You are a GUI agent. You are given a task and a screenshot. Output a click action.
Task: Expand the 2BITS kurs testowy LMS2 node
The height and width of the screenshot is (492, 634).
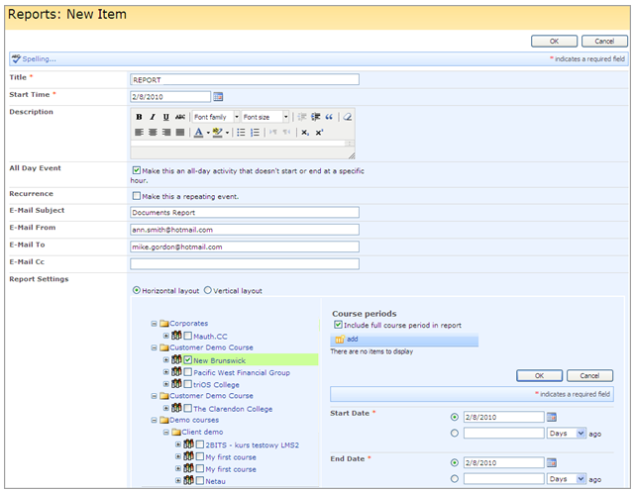(x=178, y=444)
